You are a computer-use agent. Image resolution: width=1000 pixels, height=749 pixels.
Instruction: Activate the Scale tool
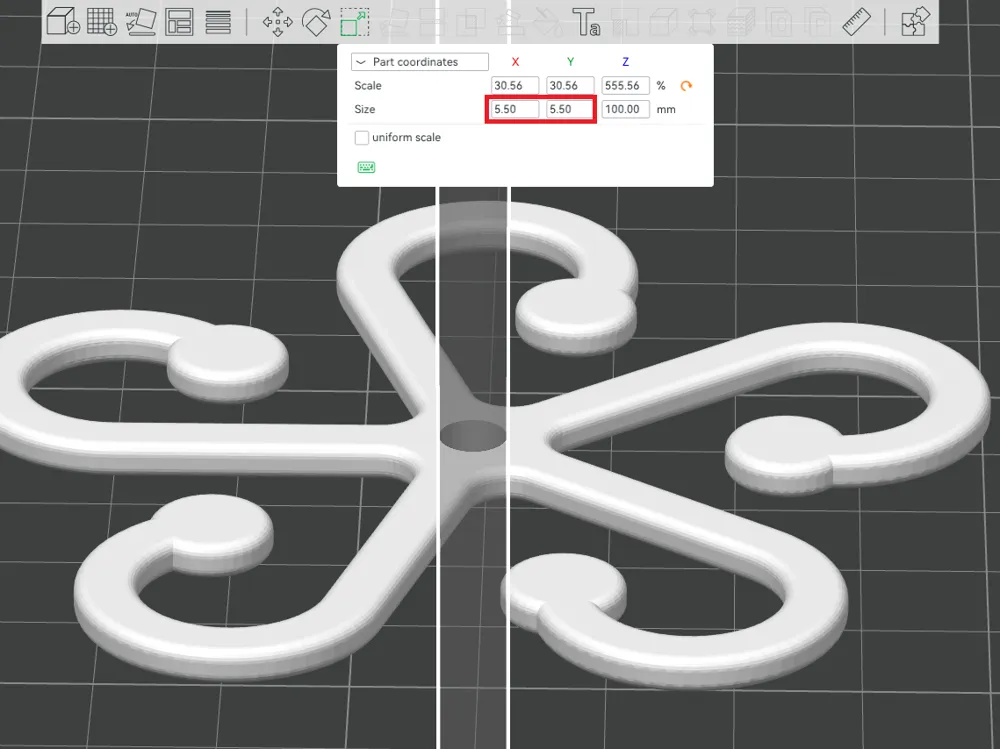pos(352,20)
